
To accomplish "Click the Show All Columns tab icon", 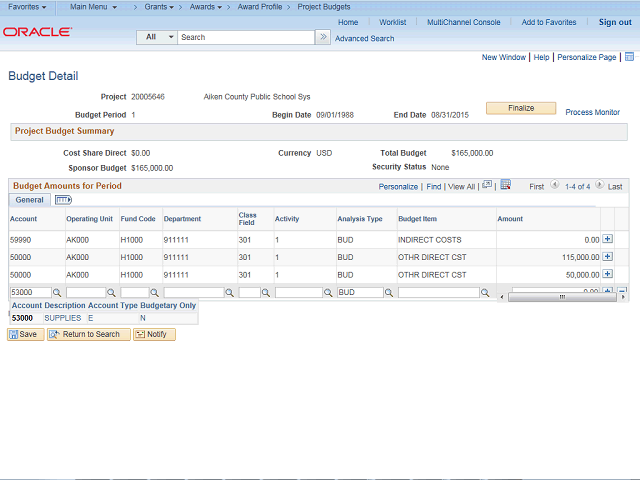I will 63,200.
